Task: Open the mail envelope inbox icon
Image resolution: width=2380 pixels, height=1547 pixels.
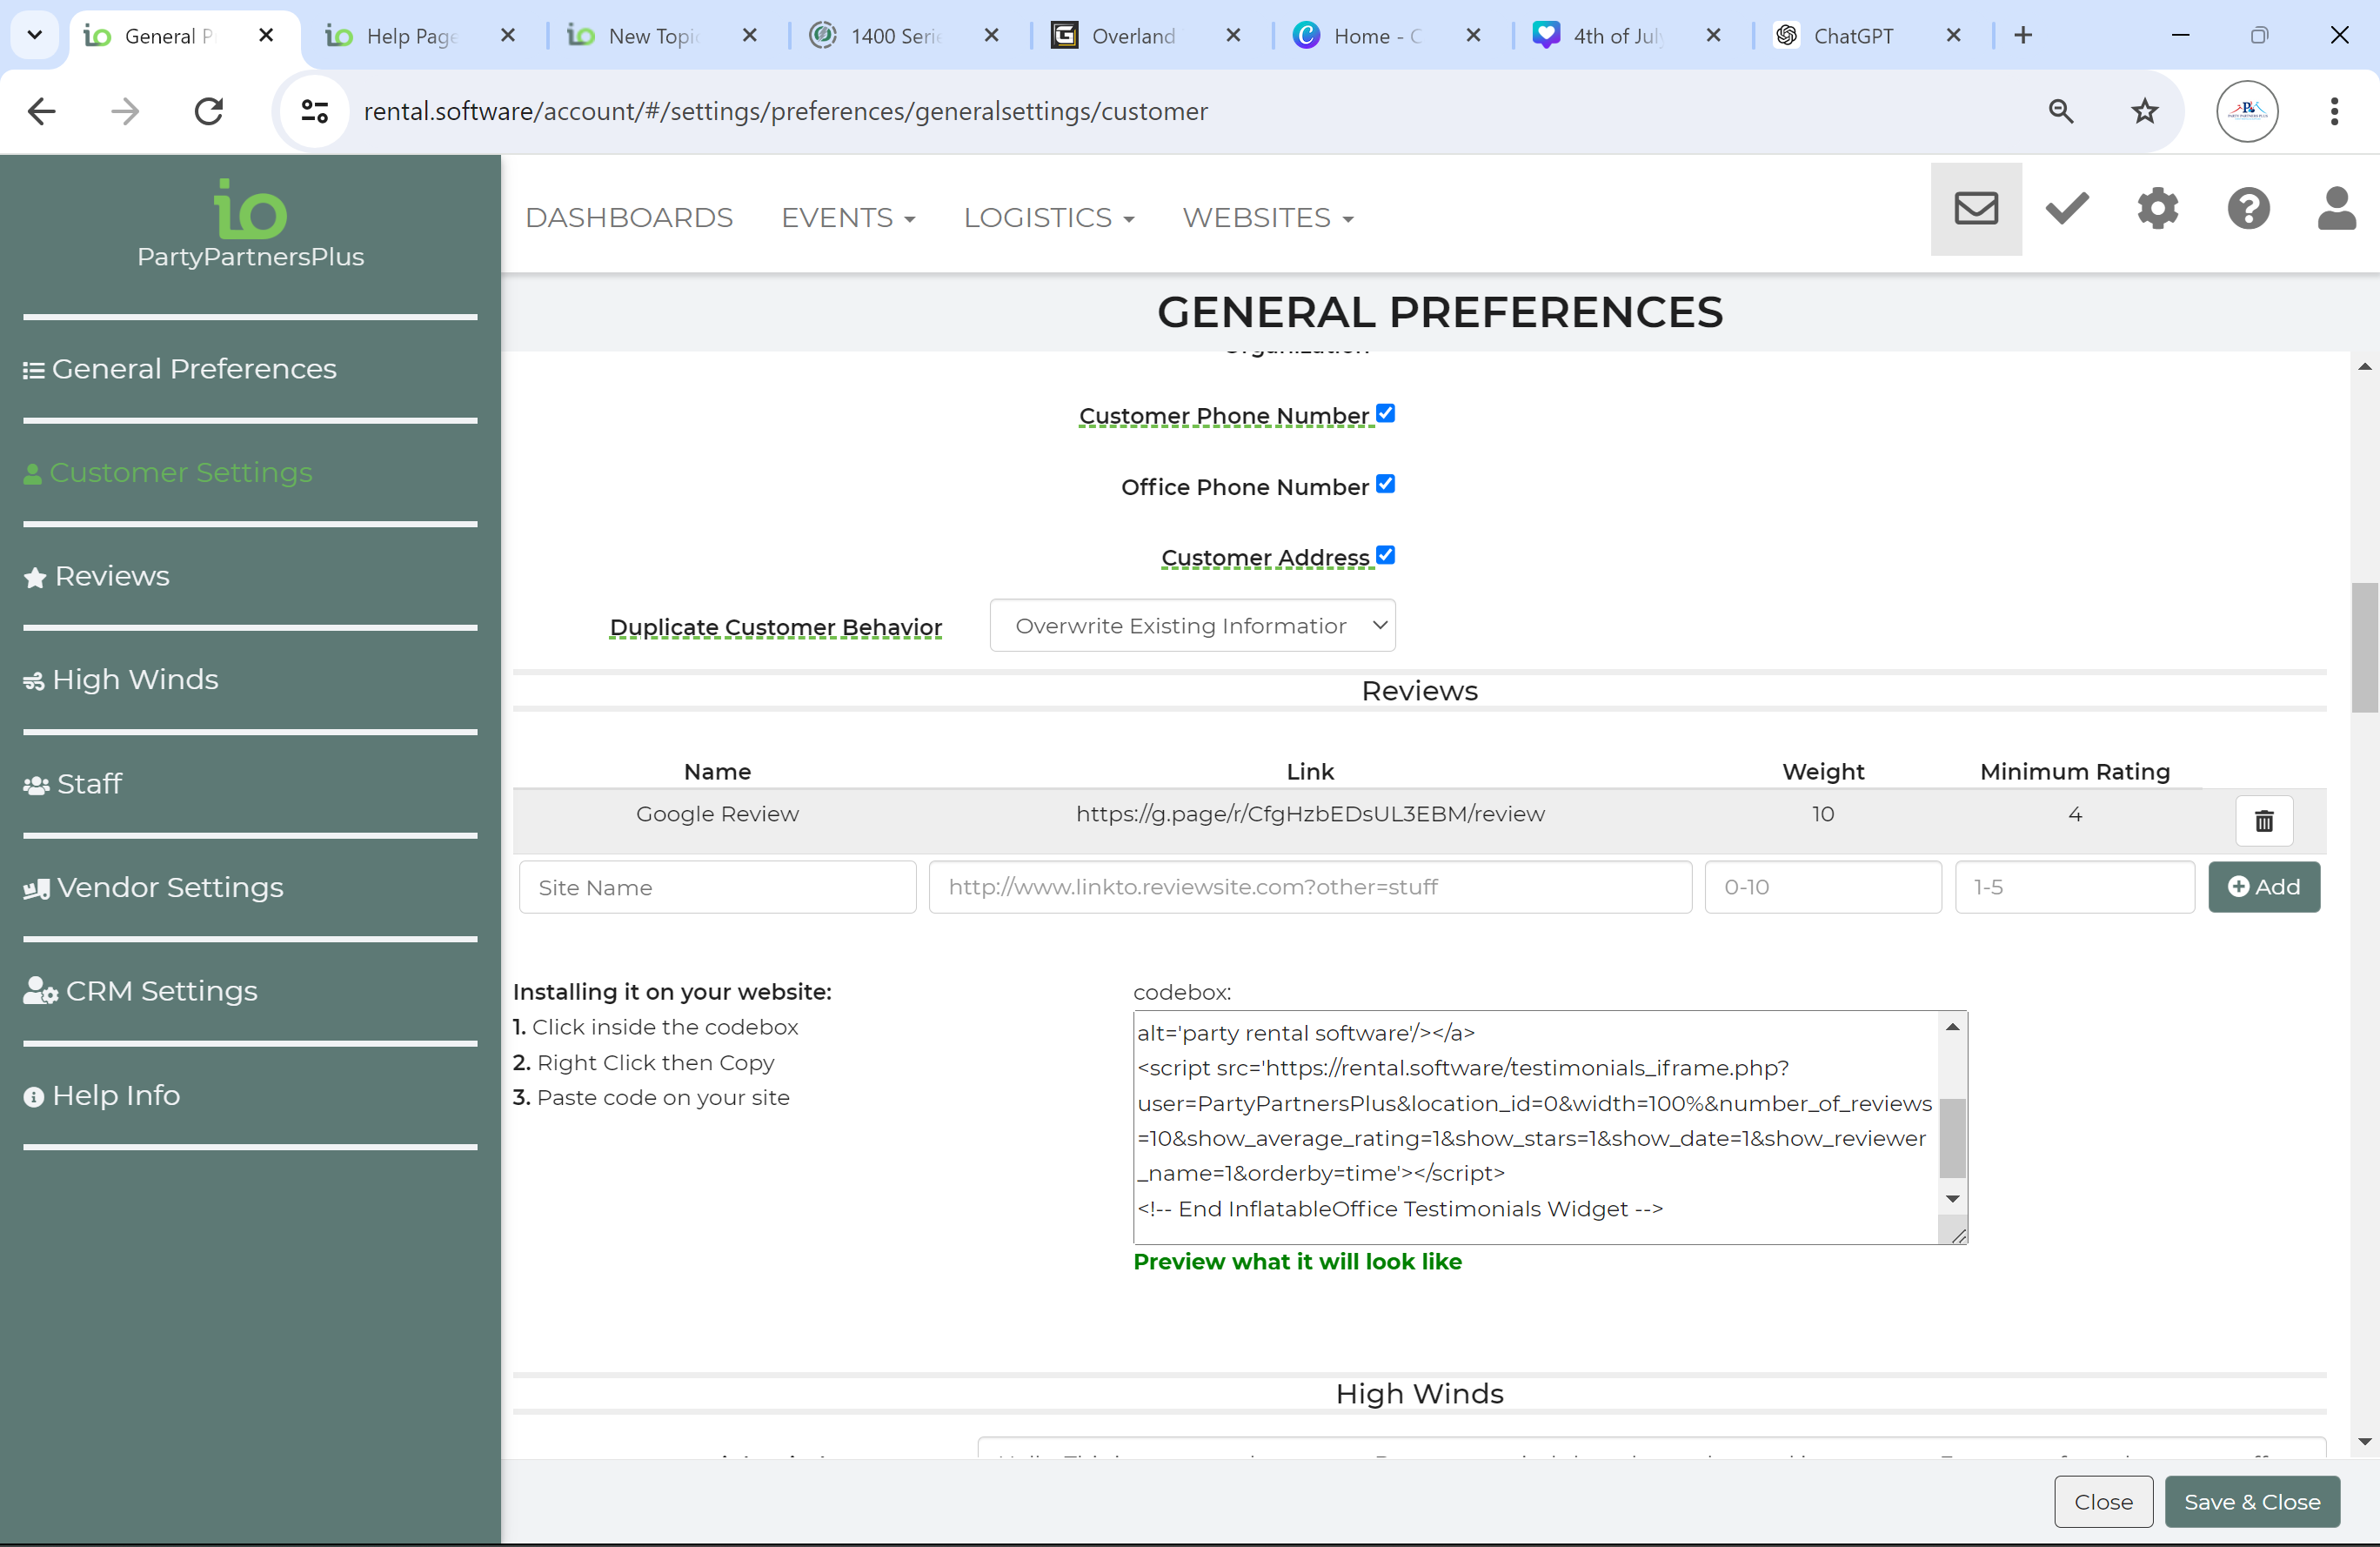Action: 1975,209
